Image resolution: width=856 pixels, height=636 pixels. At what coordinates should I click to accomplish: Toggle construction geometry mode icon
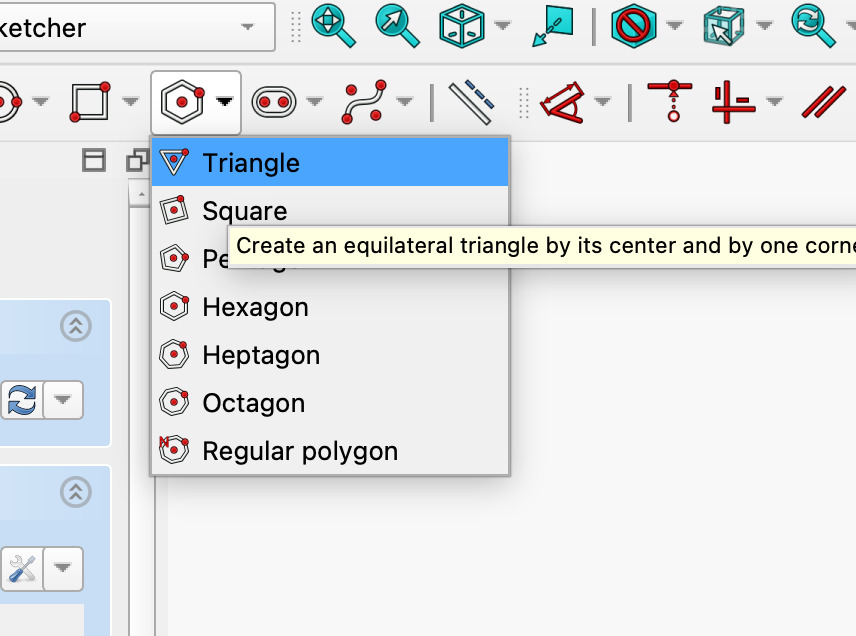(471, 102)
